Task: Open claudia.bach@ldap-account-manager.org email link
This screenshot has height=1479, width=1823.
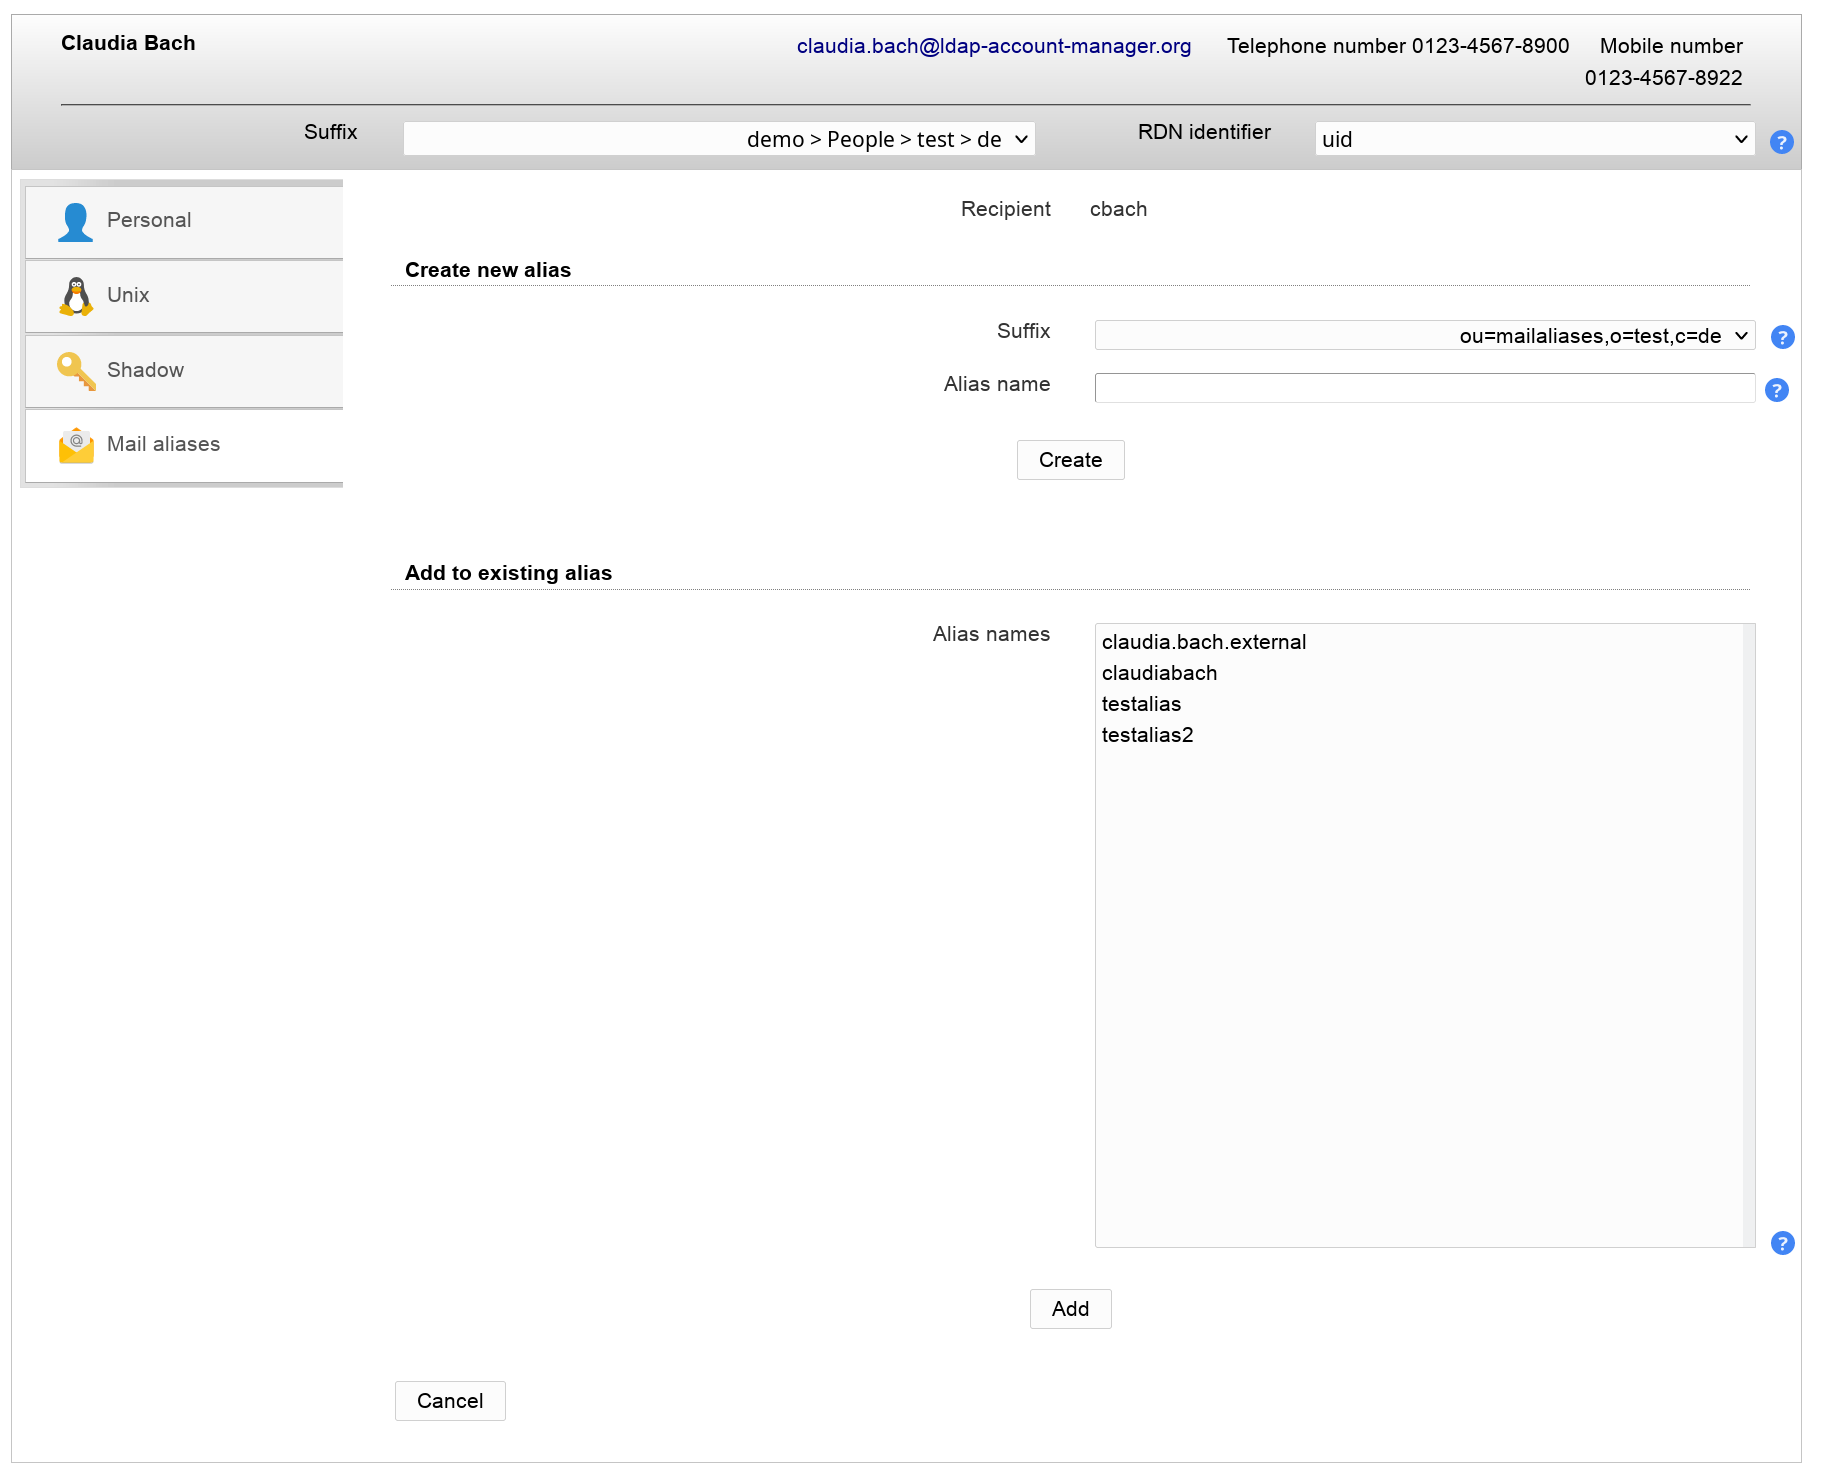Action: point(993,46)
